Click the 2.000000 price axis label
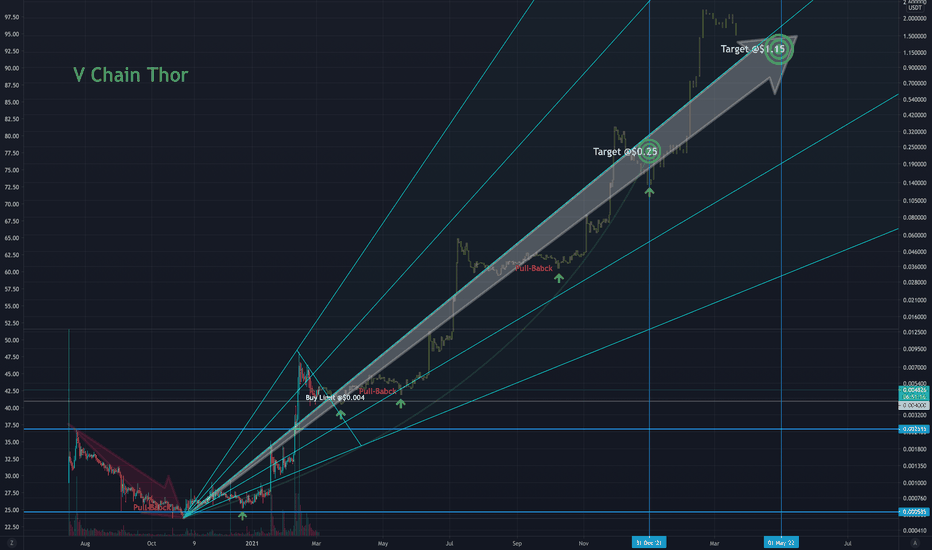 pos(915,19)
